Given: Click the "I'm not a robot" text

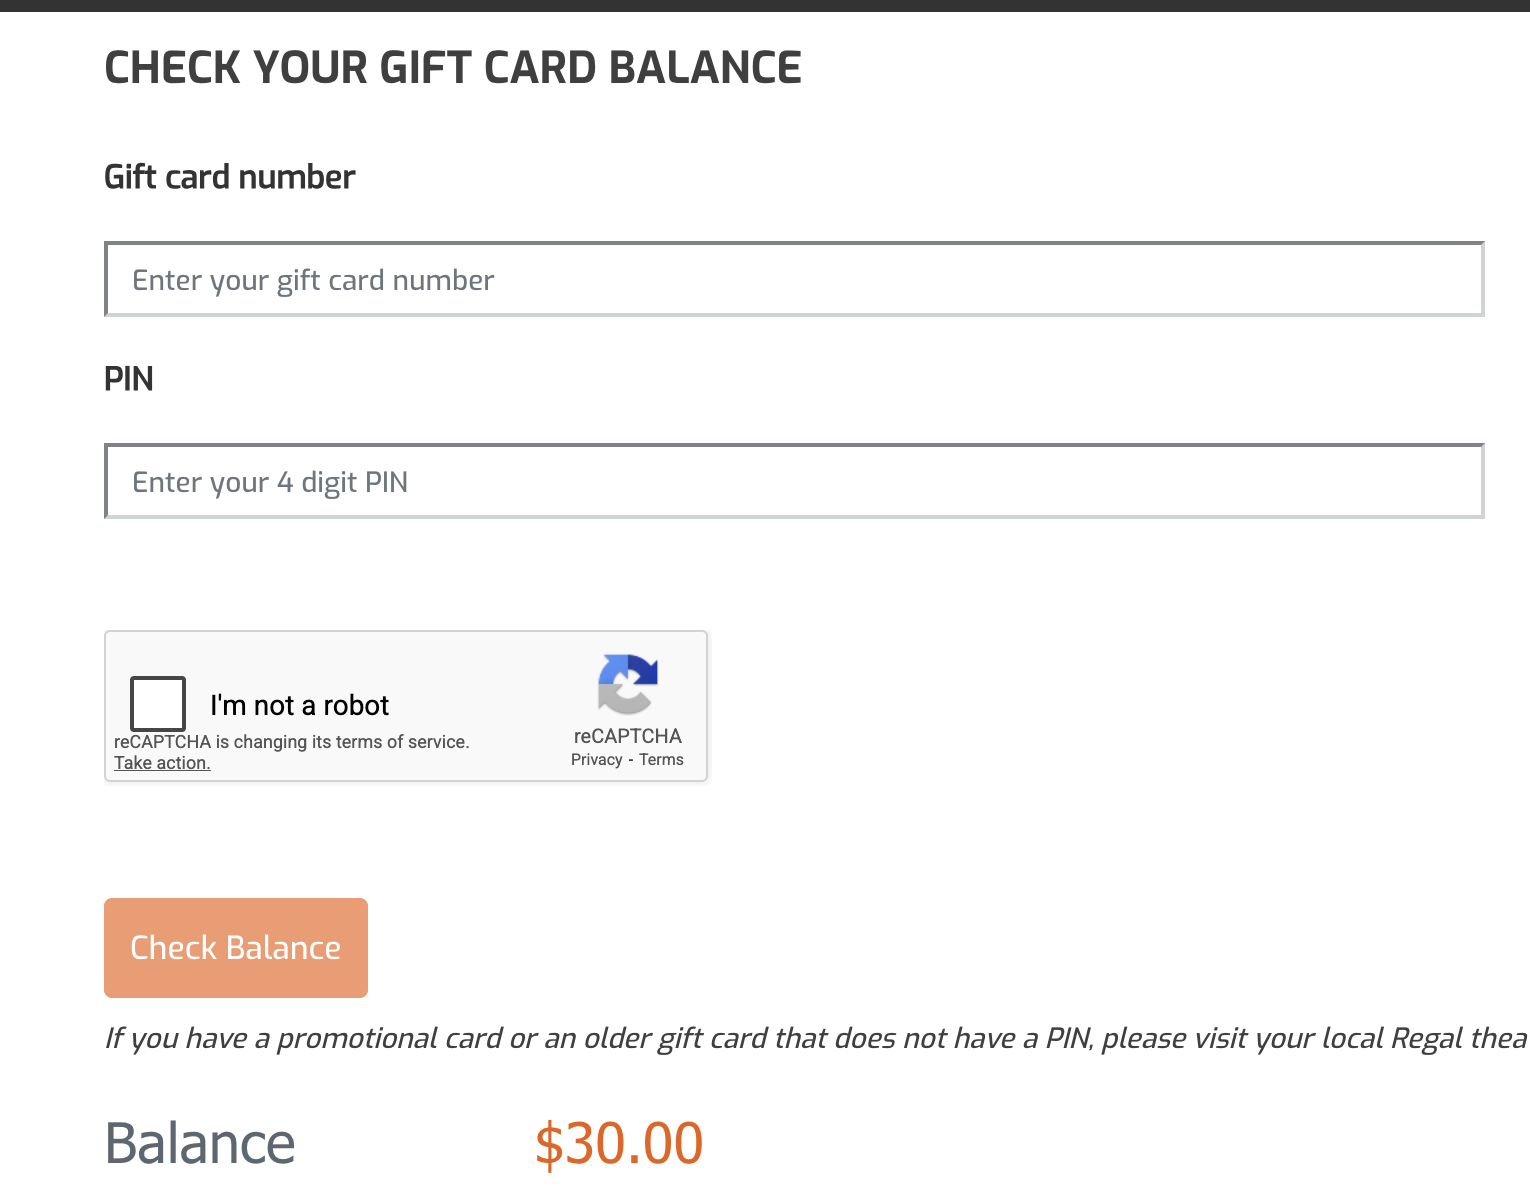Looking at the screenshot, I should (x=299, y=705).
